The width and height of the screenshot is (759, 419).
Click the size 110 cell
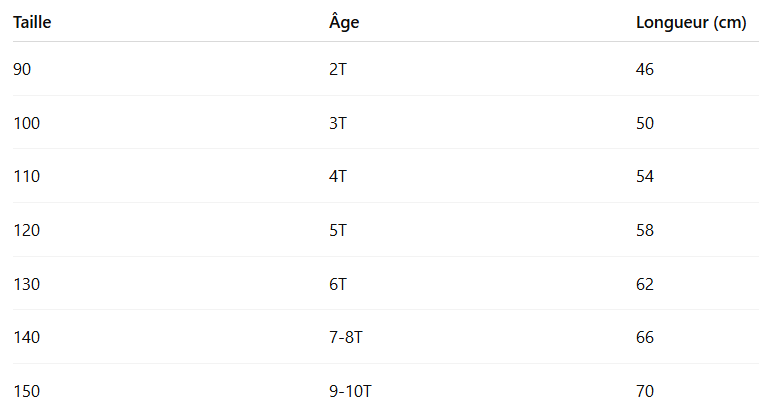pos(27,176)
